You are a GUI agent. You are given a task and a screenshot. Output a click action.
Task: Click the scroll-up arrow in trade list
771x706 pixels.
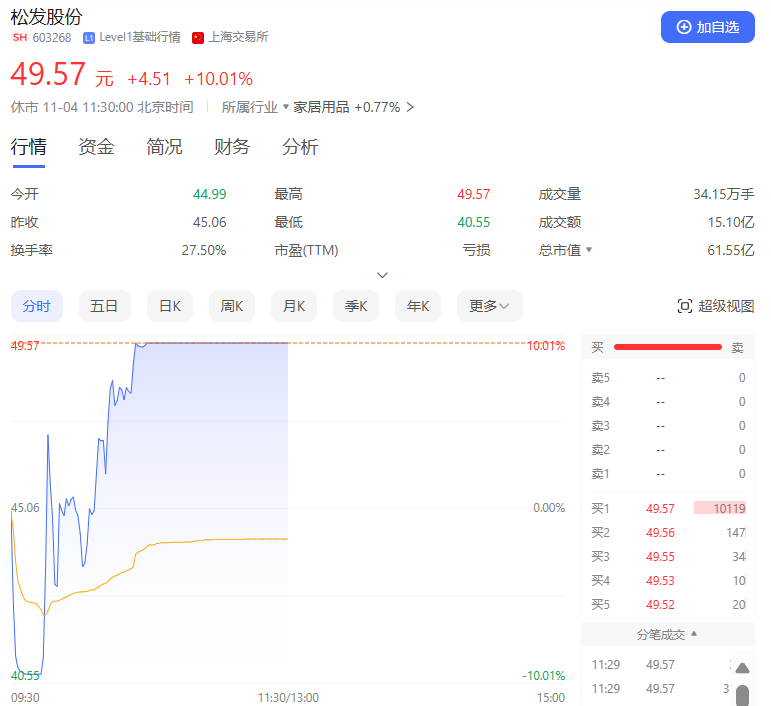(x=742, y=668)
